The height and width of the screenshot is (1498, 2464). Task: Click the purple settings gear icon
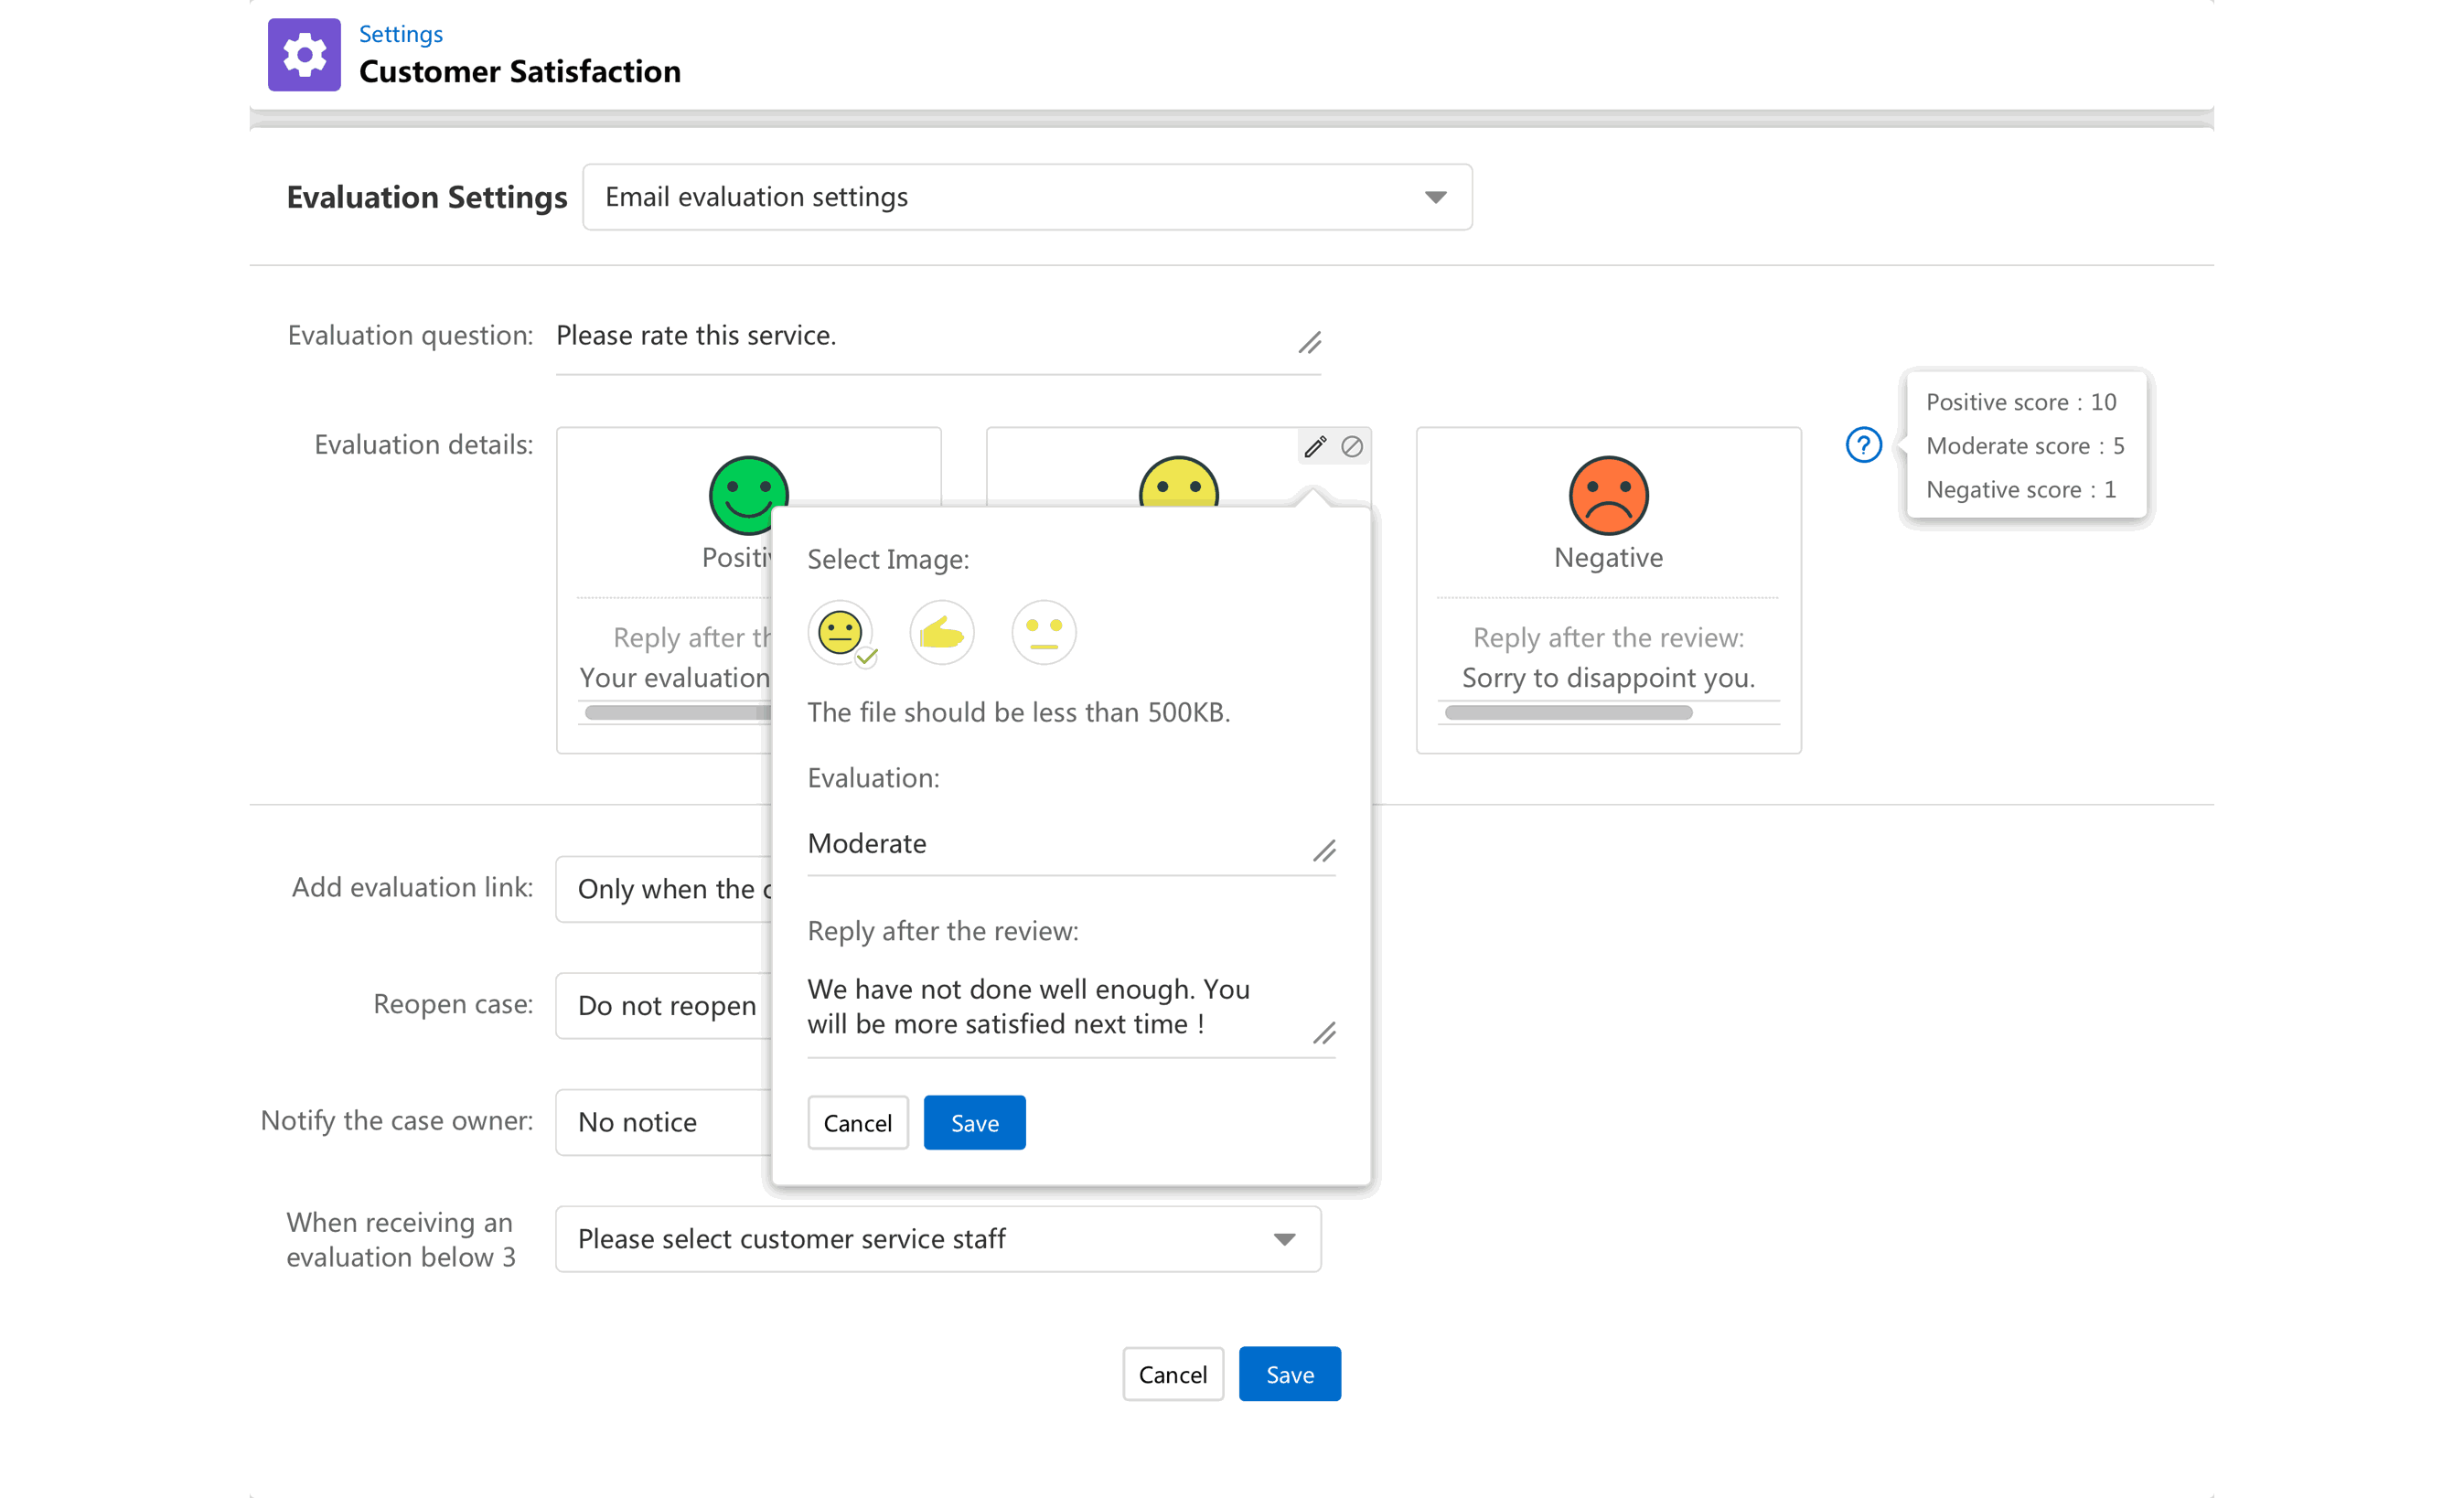(x=304, y=55)
